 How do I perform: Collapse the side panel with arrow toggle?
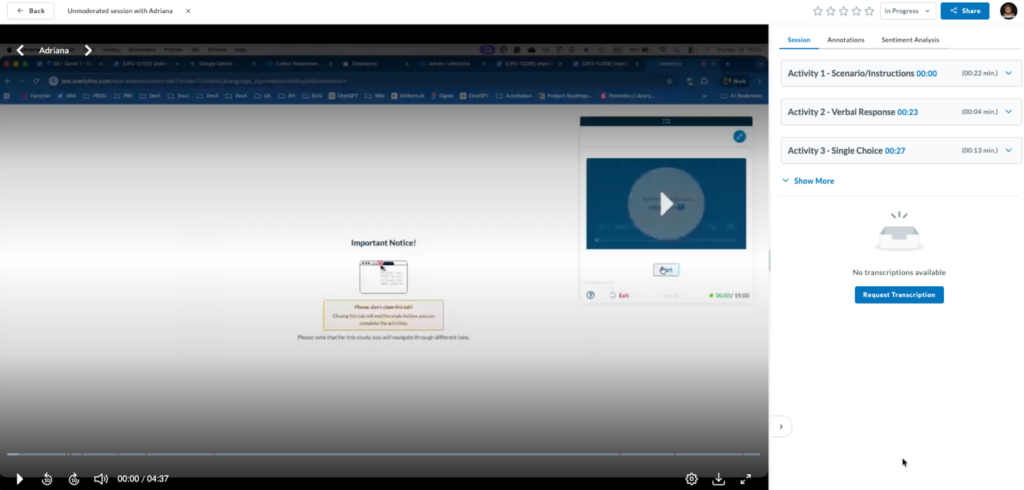tap(781, 427)
